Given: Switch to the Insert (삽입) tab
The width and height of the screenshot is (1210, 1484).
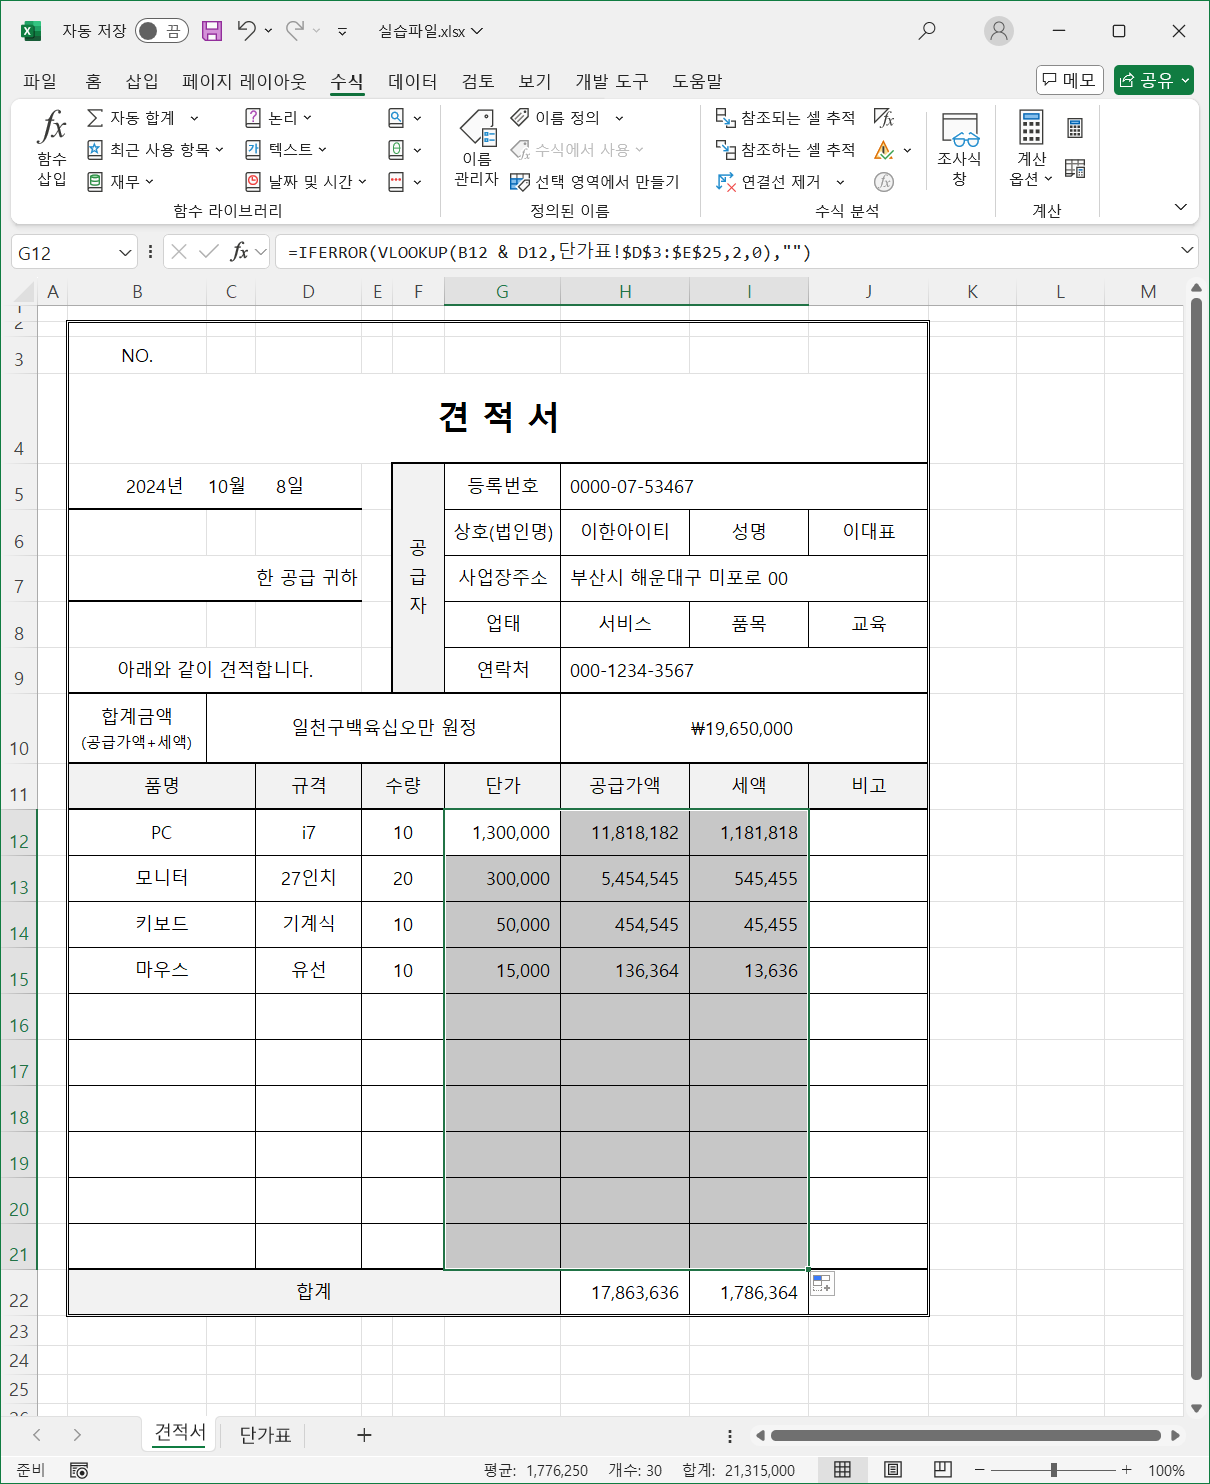Looking at the screenshot, I should tap(142, 81).
